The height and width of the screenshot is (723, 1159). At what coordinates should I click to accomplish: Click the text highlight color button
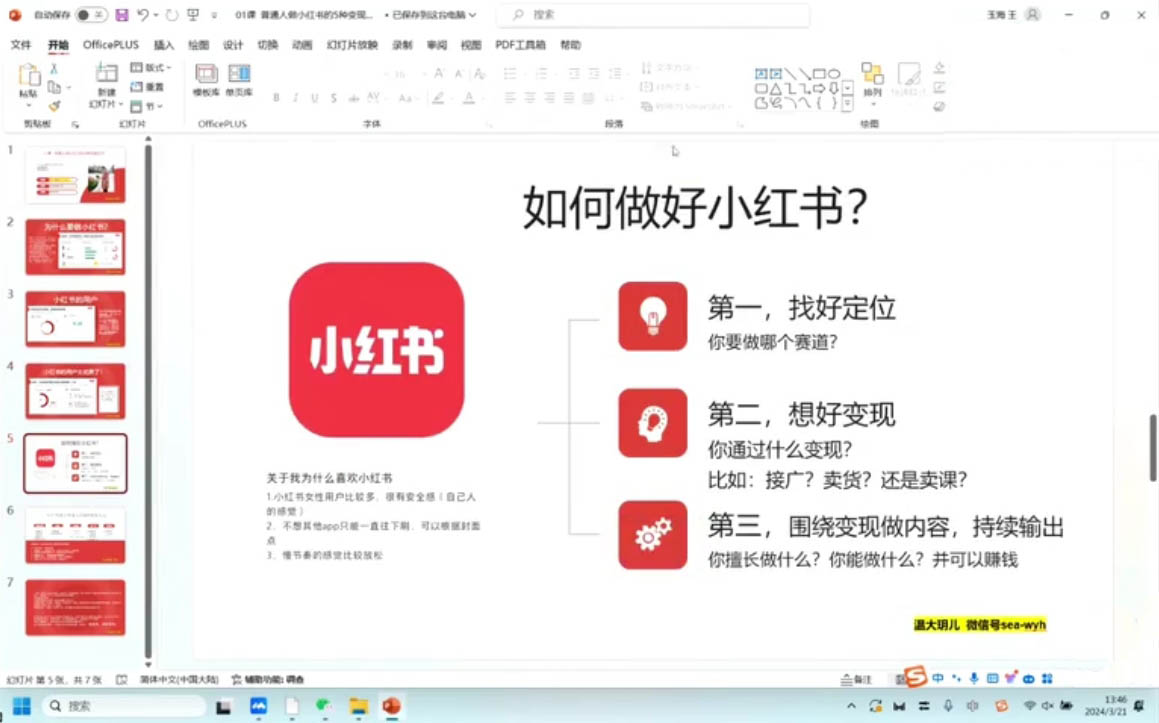(438, 98)
